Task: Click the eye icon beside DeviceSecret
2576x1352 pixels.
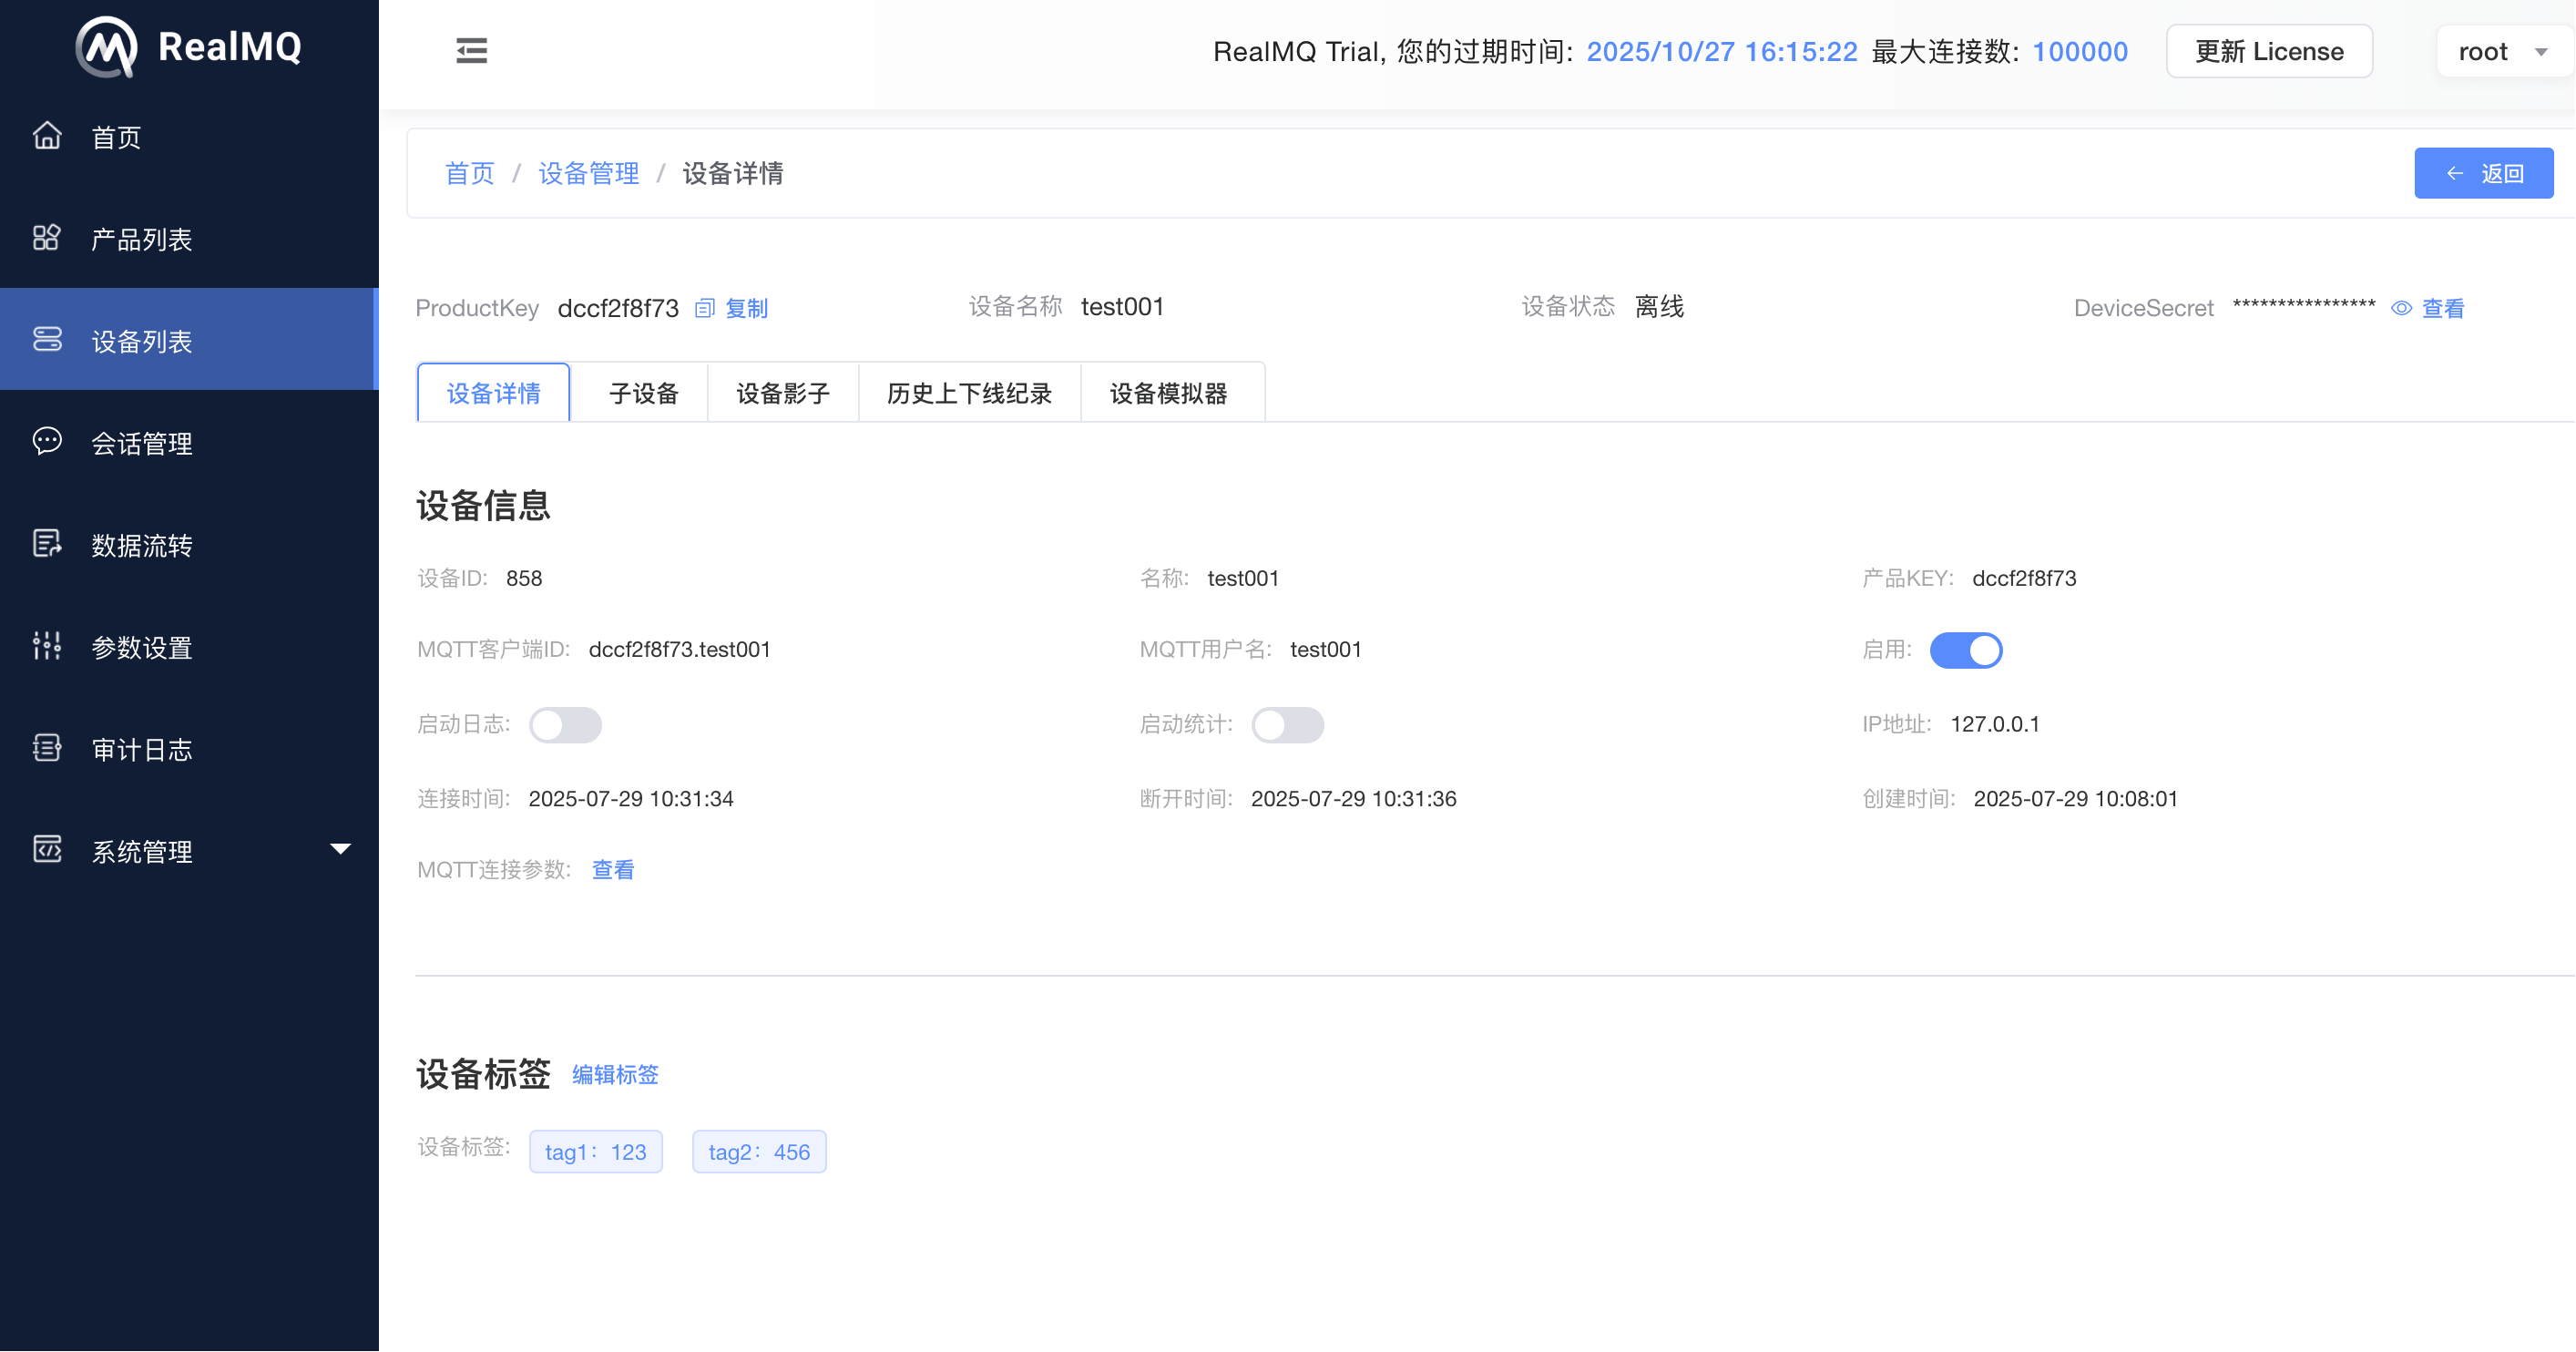Action: tap(2401, 308)
